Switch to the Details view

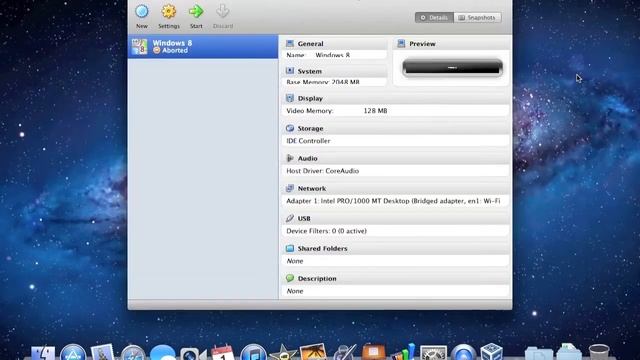[x=434, y=18]
